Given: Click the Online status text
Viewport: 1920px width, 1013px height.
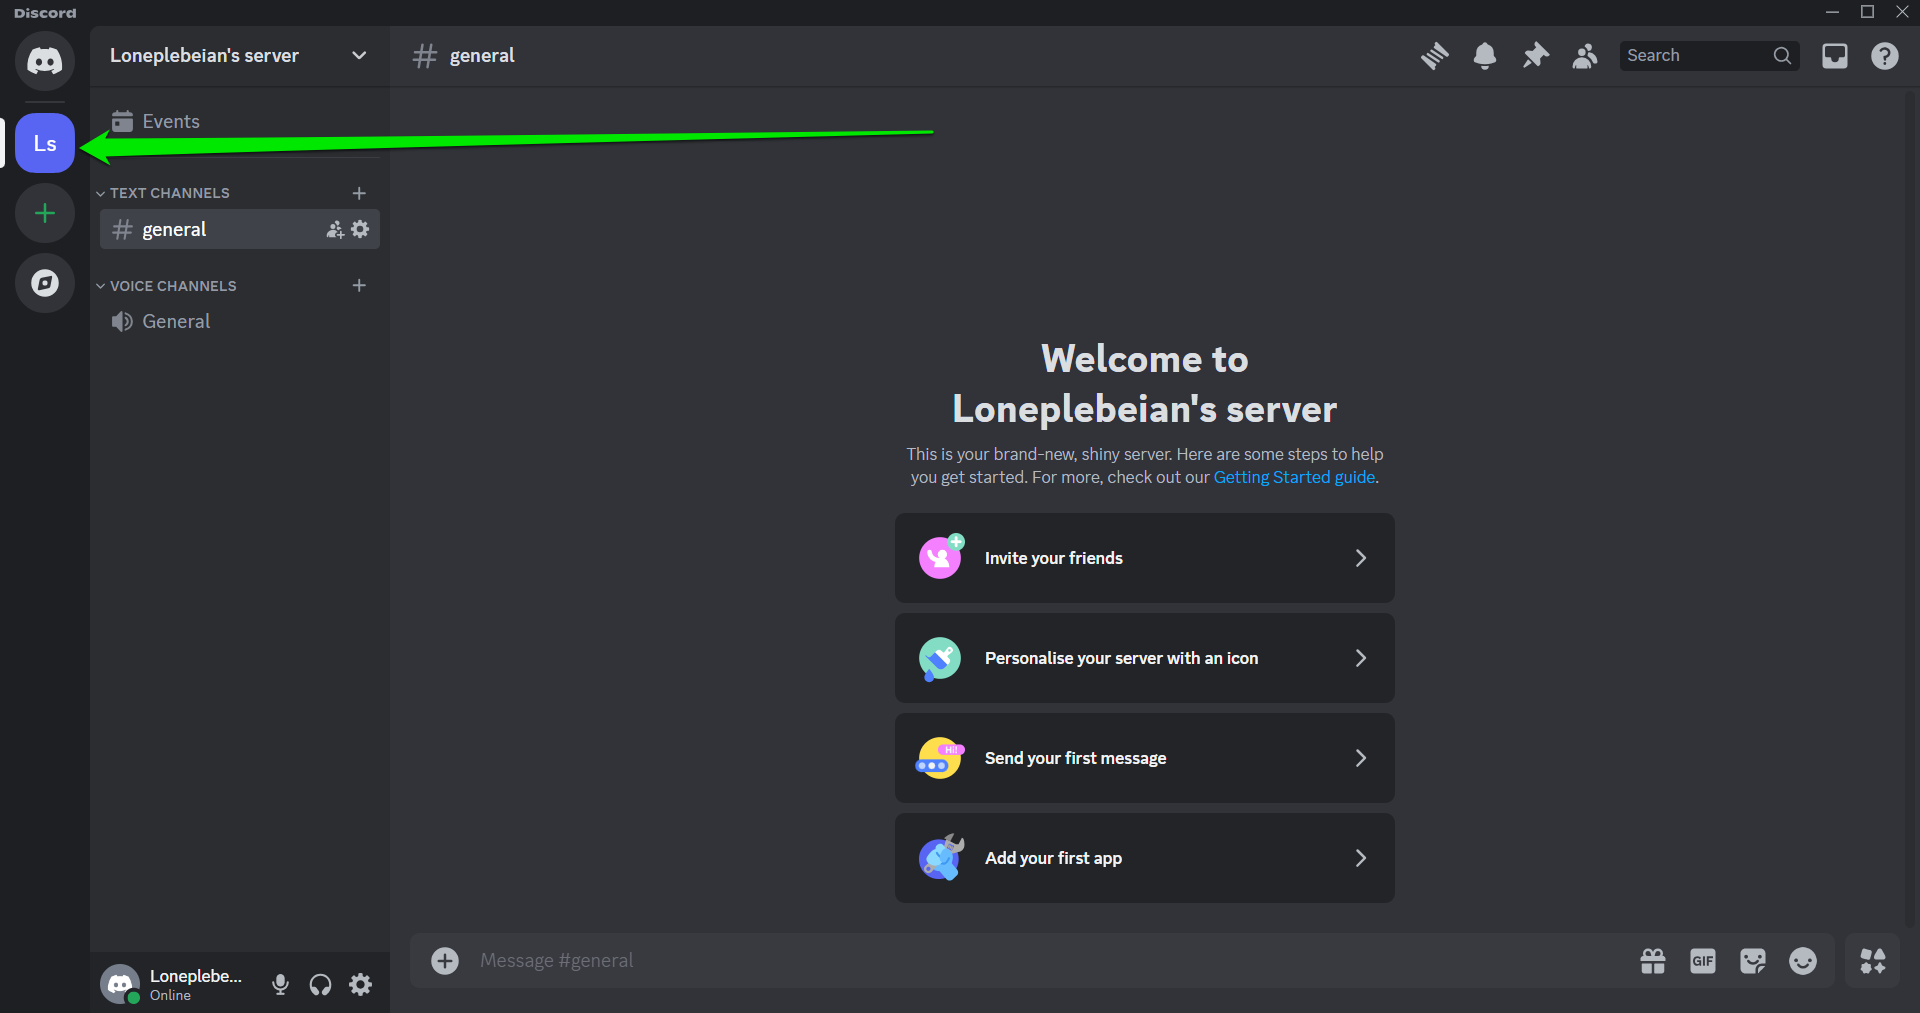Looking at the screenshot, I should point(170,996).
